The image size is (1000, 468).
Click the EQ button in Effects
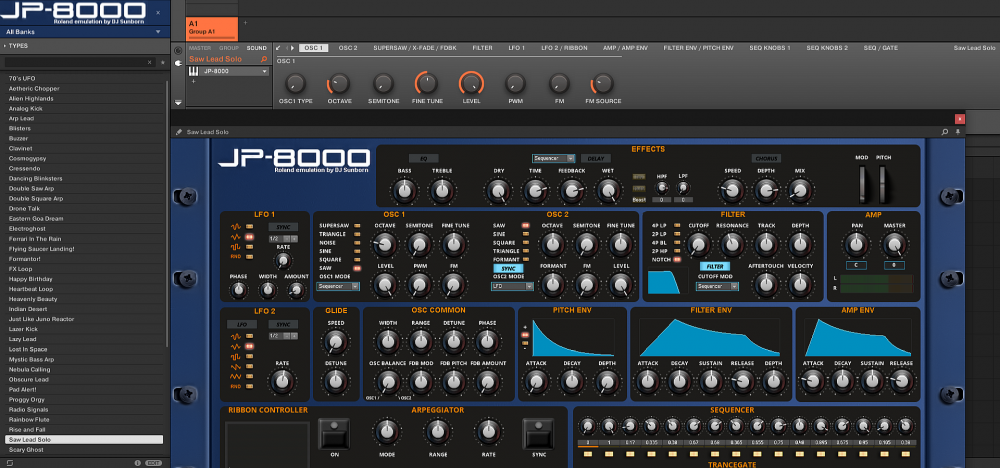point(423,158)
